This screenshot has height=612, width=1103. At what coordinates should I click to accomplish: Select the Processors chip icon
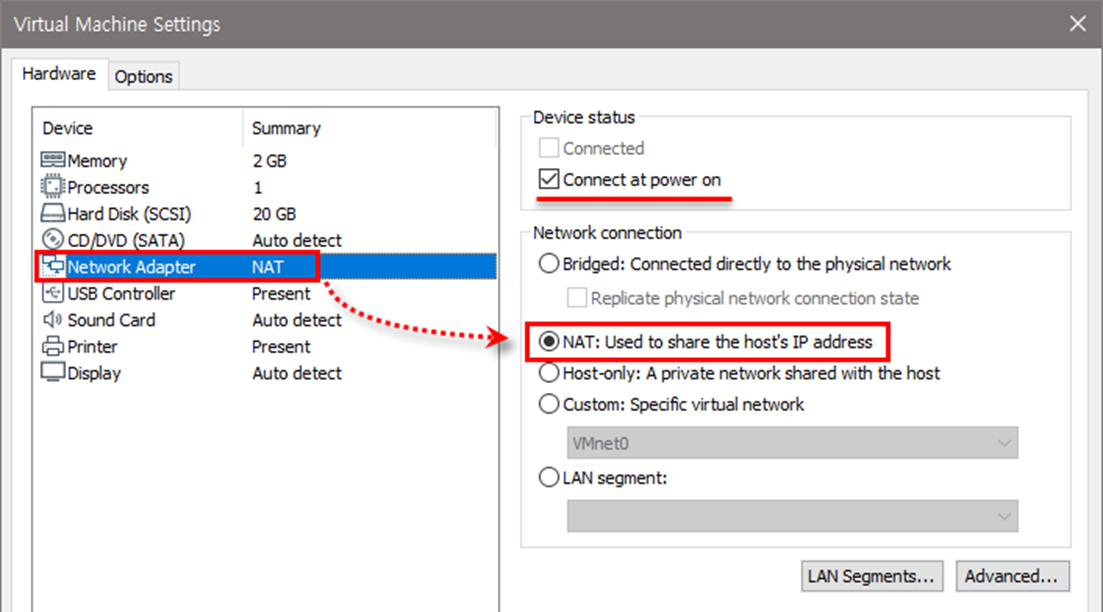(x=53, y=187)
